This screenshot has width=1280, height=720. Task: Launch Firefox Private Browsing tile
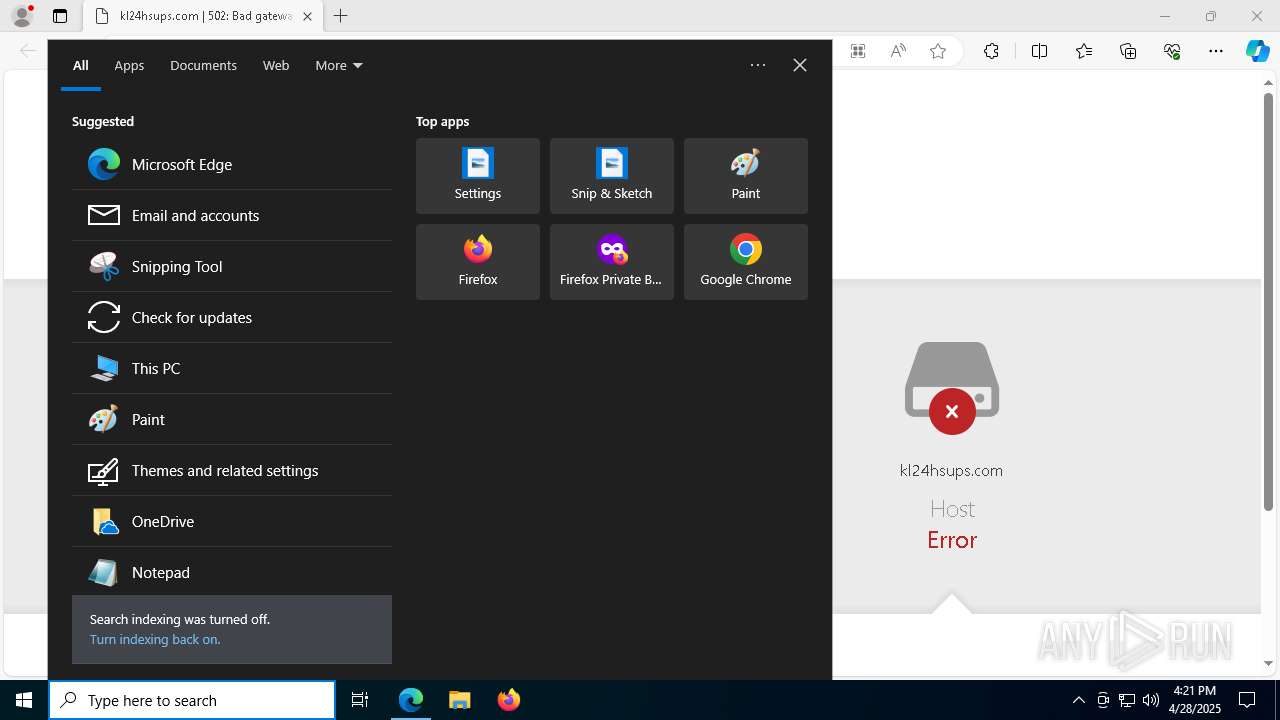tap(611, 262)
